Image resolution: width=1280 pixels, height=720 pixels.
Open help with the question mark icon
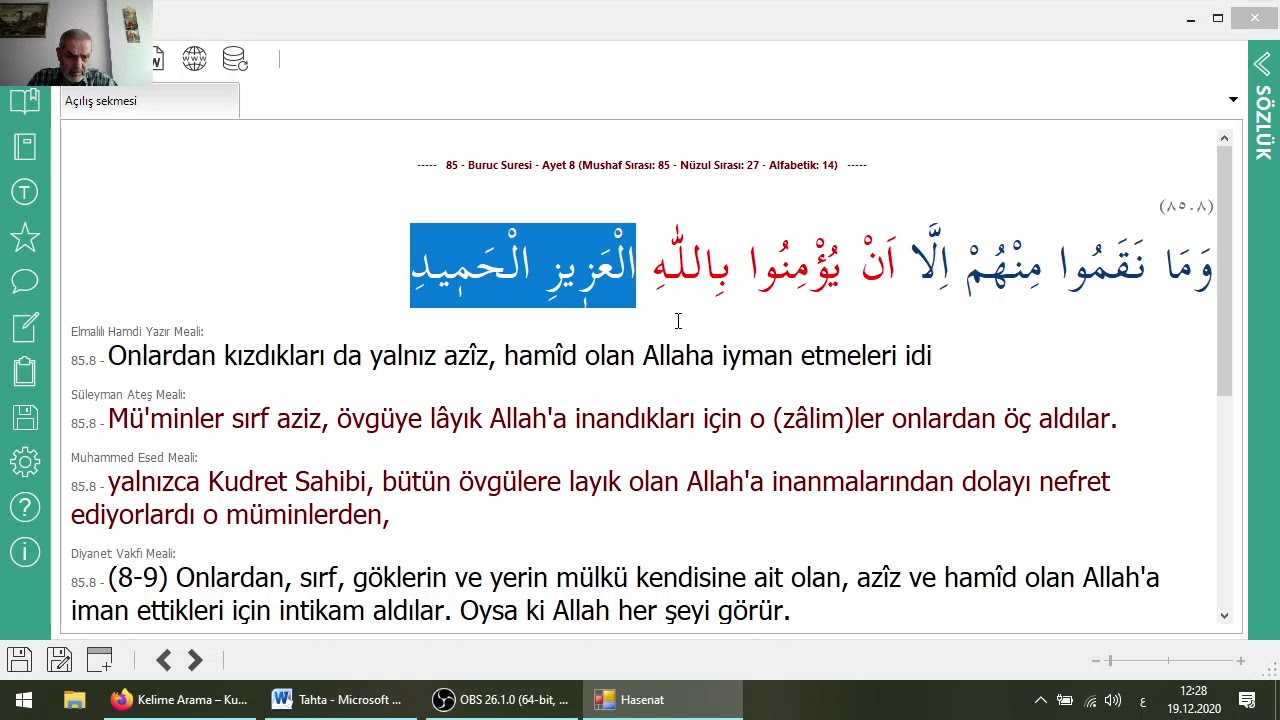pyautogui.click(x=24, y=507)
